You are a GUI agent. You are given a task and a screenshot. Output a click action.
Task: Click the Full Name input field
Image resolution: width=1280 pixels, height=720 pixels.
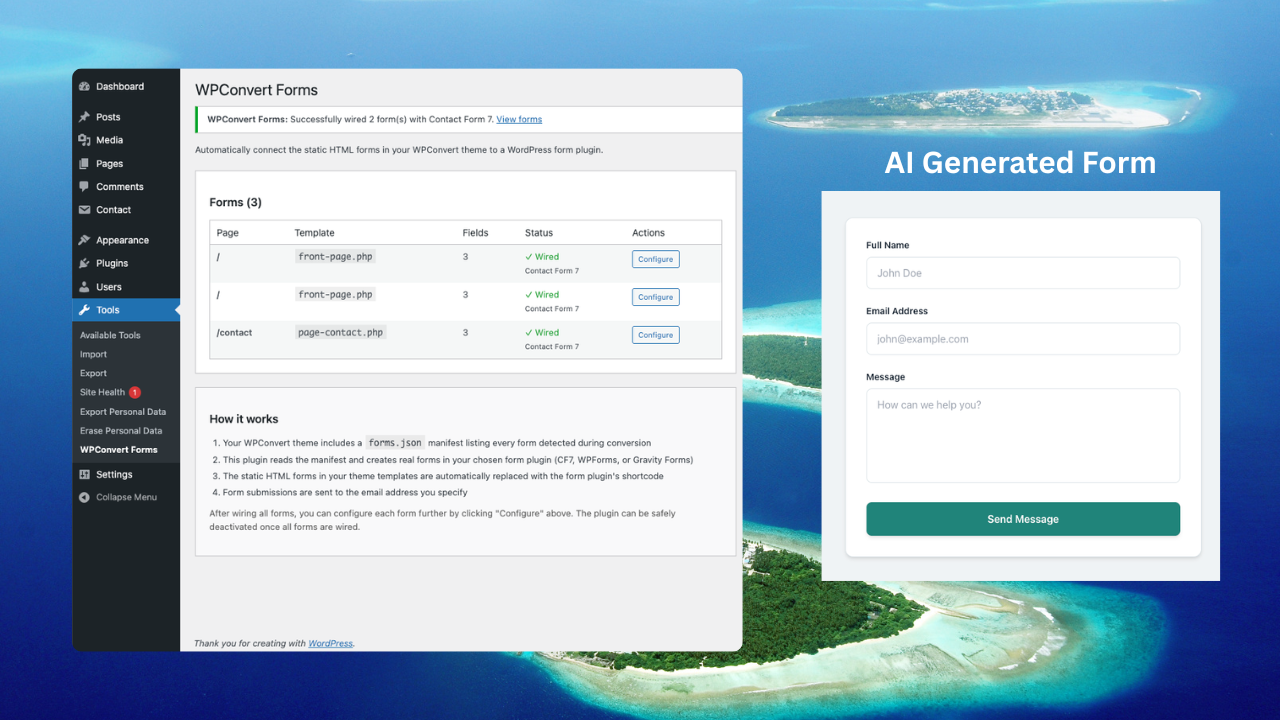[1023, 273]
